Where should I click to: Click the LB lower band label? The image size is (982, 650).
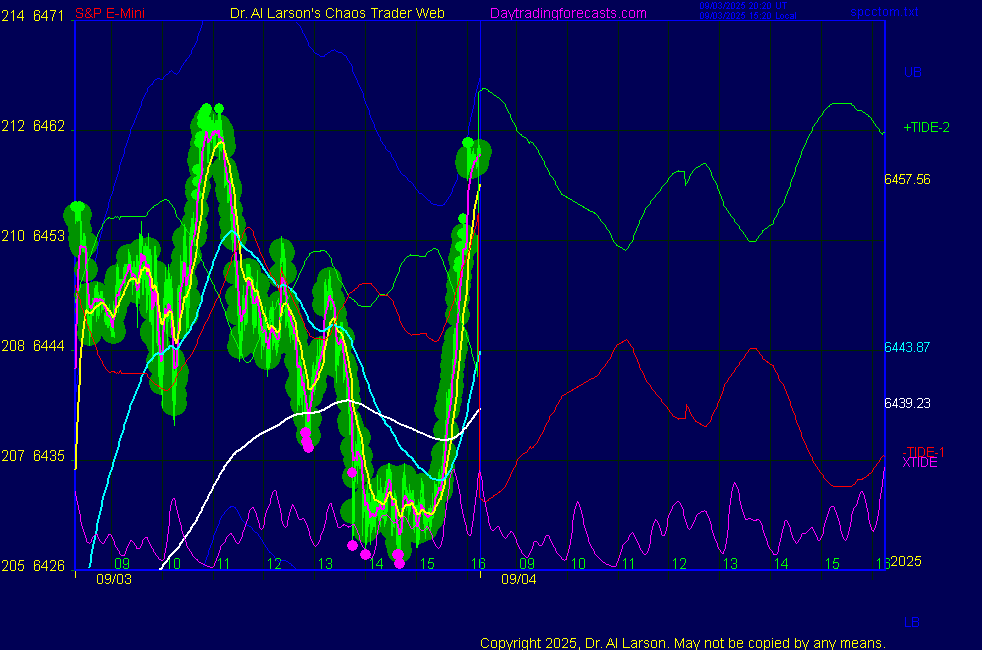tap(912, 622)
